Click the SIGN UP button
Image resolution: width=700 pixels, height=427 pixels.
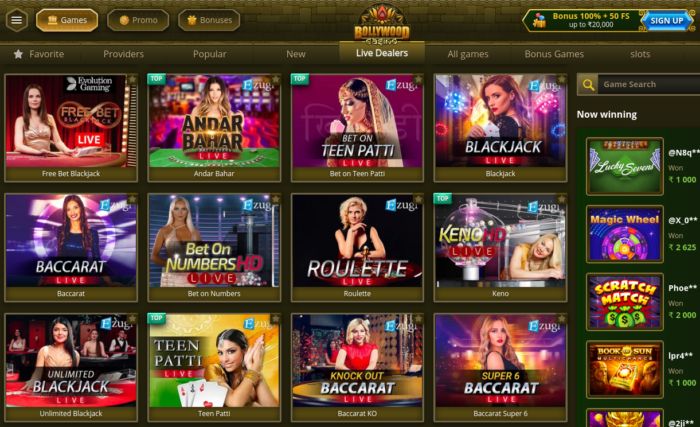pos(667,21)
